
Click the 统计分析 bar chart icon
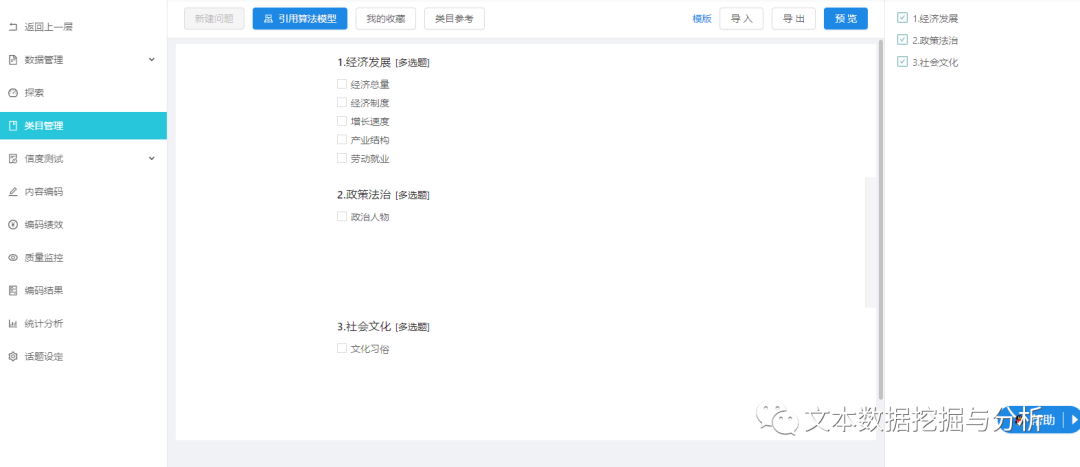(12, 324)
